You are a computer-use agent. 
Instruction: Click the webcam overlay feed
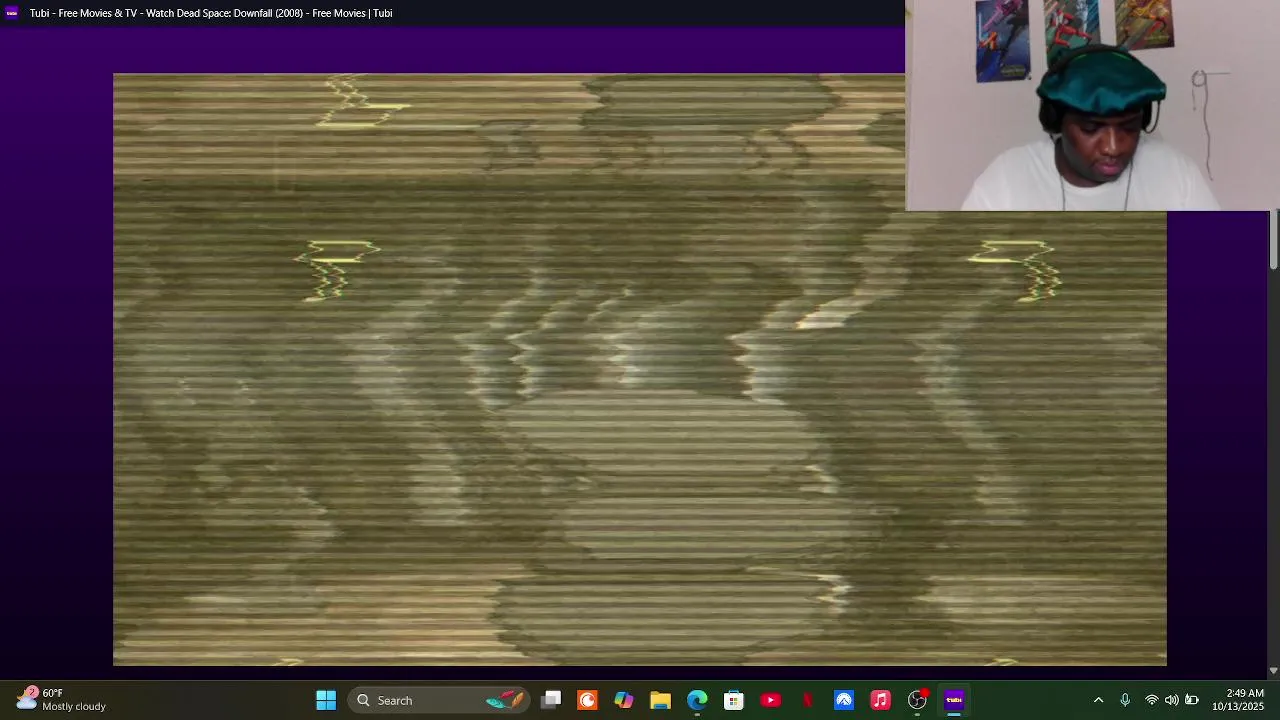[x=1092, y=105]
